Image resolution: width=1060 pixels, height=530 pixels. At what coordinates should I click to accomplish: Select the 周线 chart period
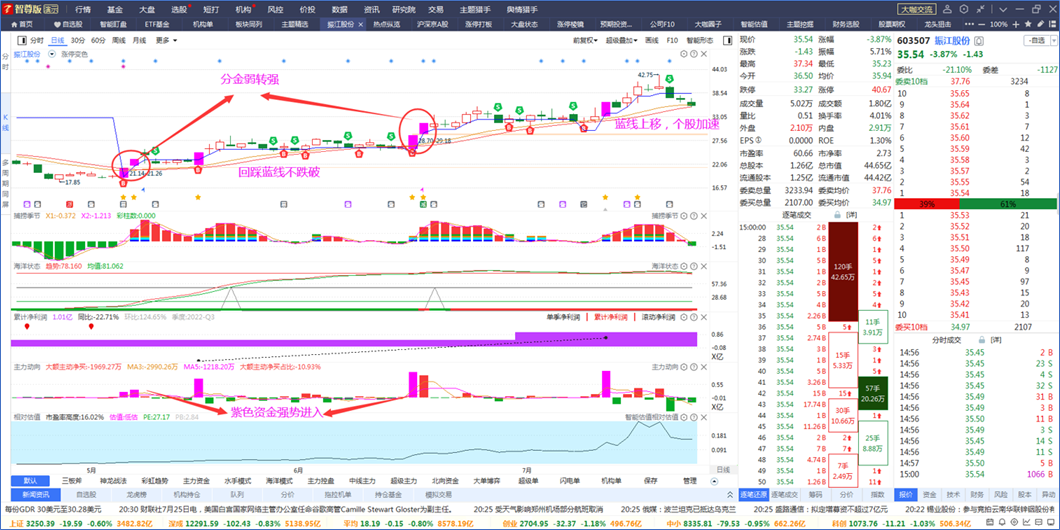[x=118, y=41]
